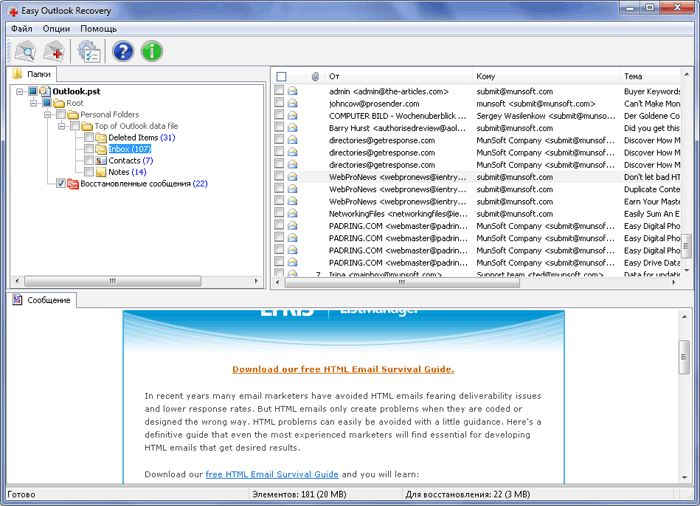Collapse the Top of Outlook data file node

(61, 126)
